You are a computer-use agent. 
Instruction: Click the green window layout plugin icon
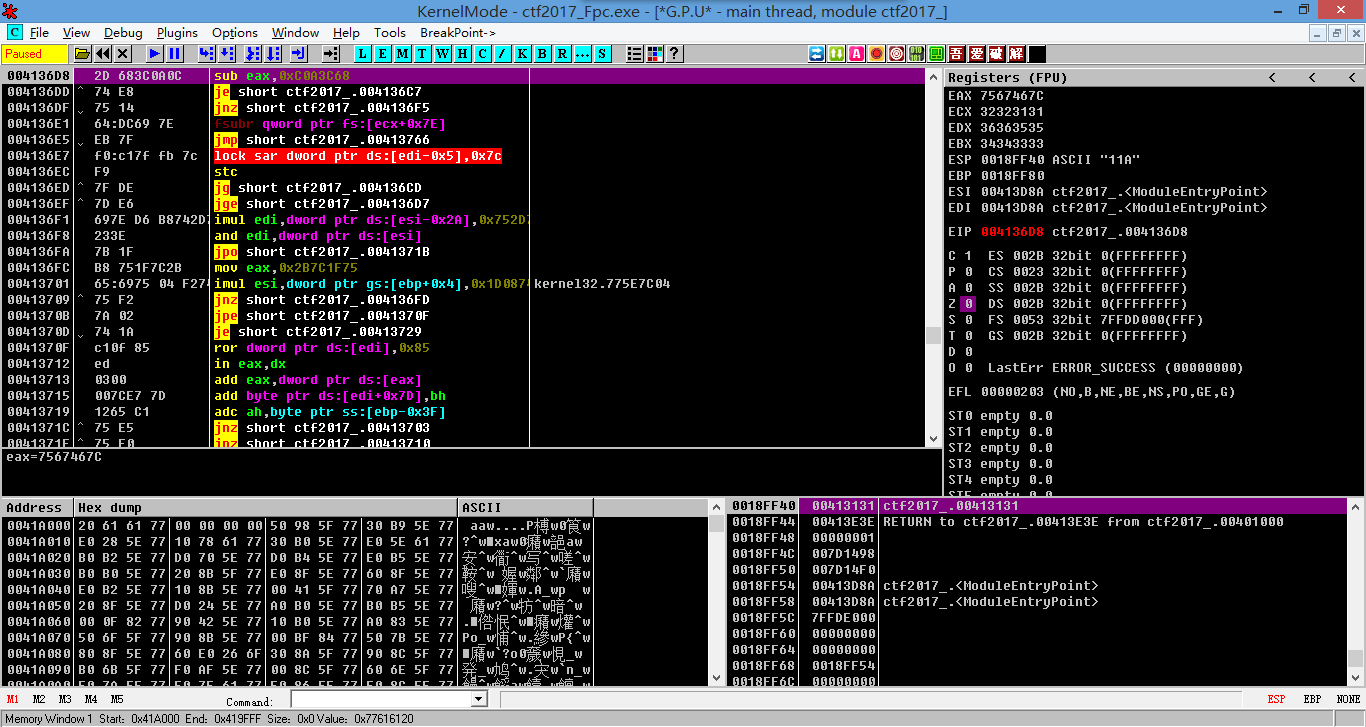936,53
